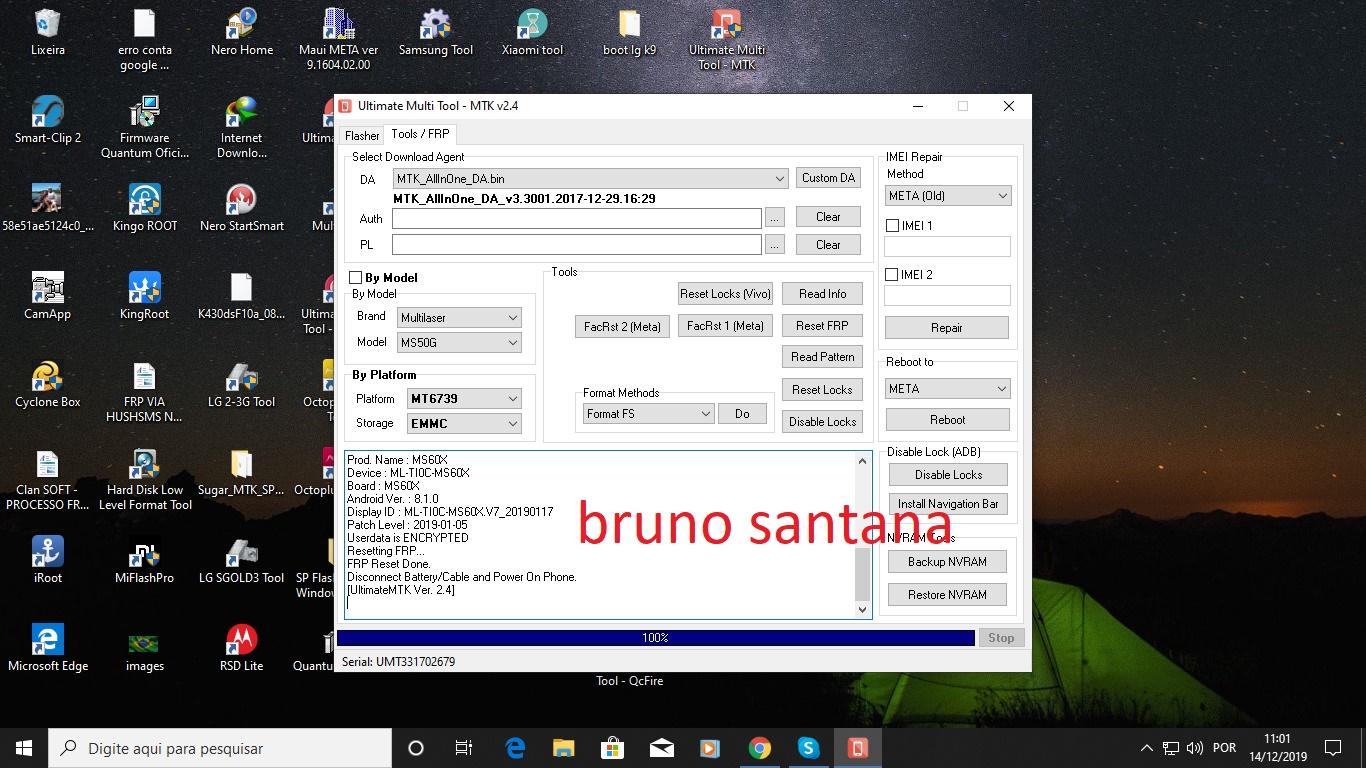Image resolution: width=1366 pixels, height=768 pixels.
Task: Open File Explorer in the taskbar
Action: [564, 748]
